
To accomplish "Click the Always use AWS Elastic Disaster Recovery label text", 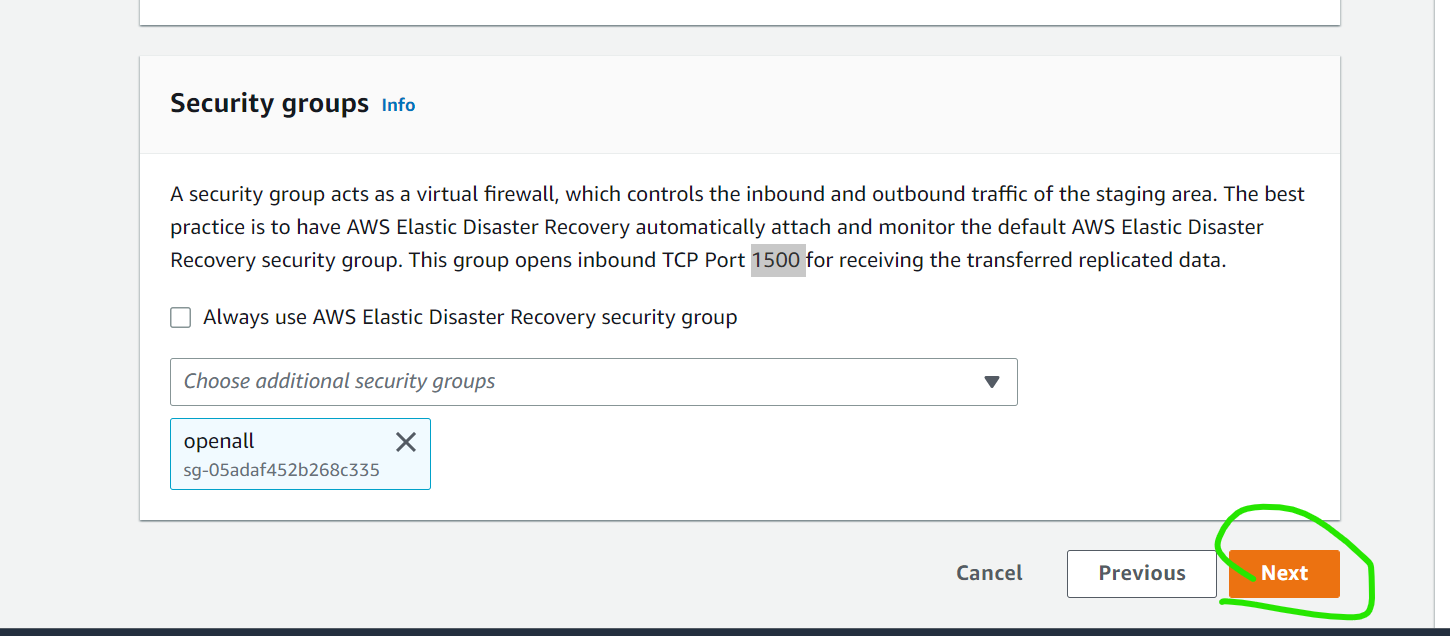I will (x=470, y=318).
